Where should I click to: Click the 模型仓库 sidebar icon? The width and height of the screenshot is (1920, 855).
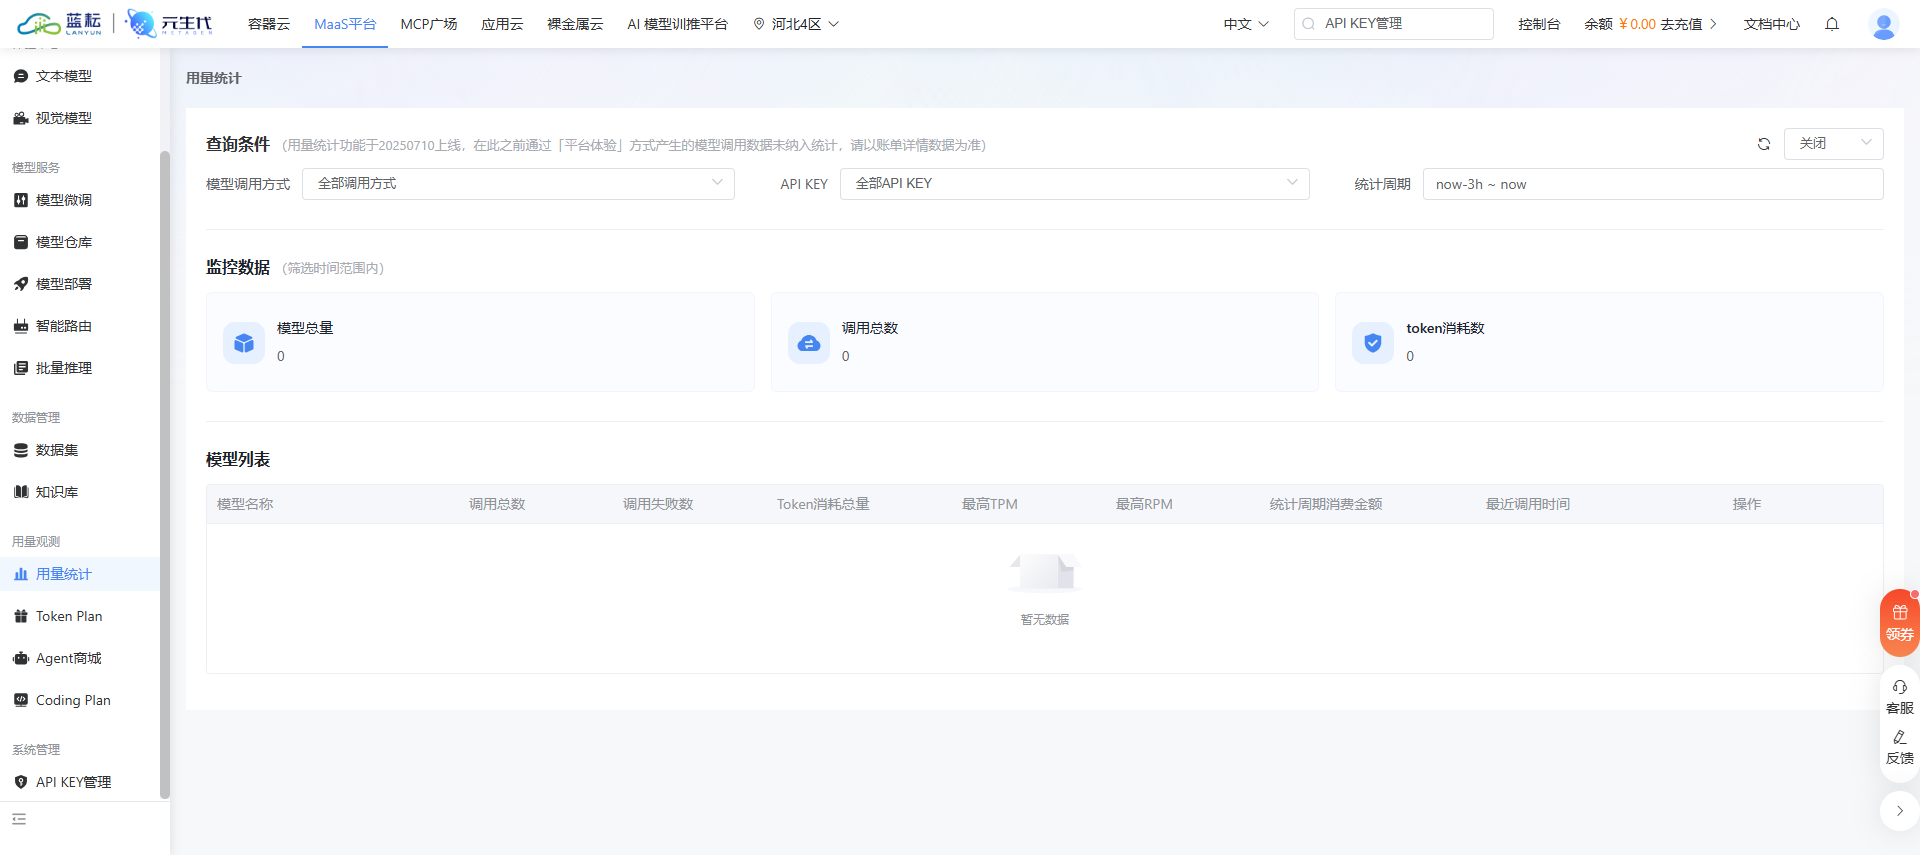tap(21, 242)
